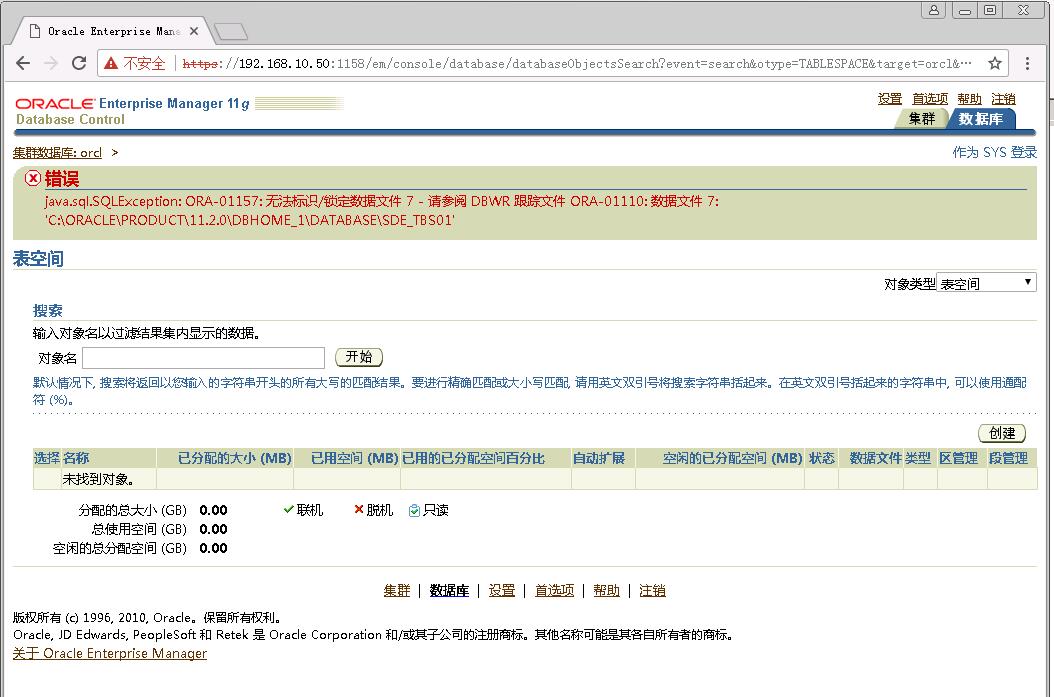Open the 关于 Oracle Enterprise Manager link
The width and height of the screenshot is (1054, 697).
click(x=110, y=653)
